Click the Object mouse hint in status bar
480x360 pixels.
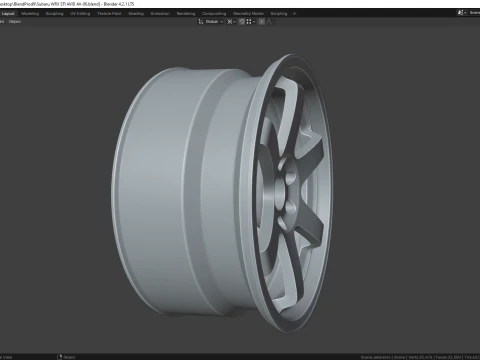[x=66, y=357]
